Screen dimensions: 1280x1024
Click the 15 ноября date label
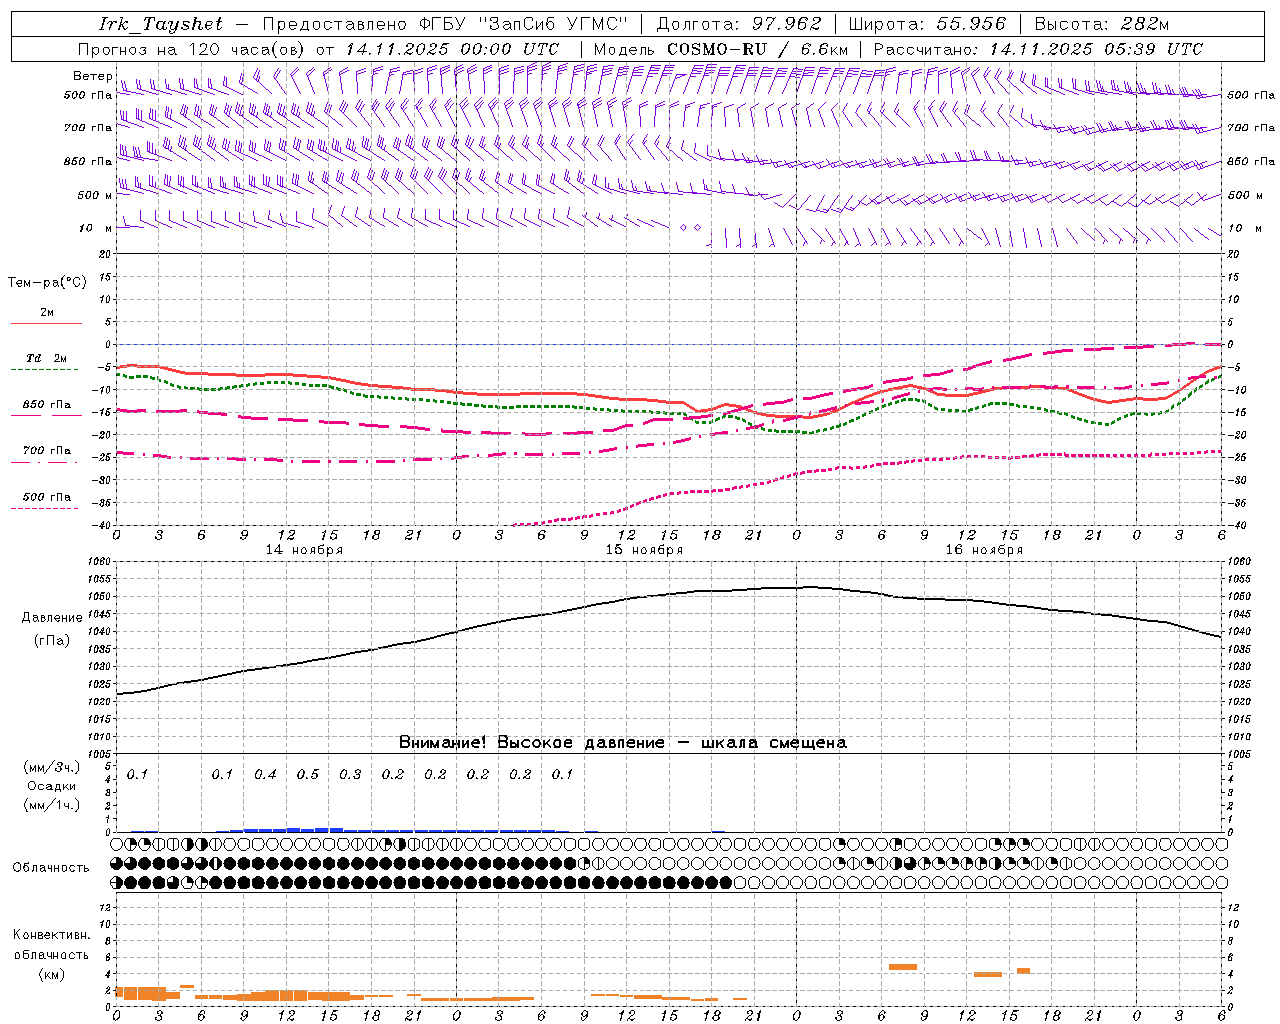(644, 550)
